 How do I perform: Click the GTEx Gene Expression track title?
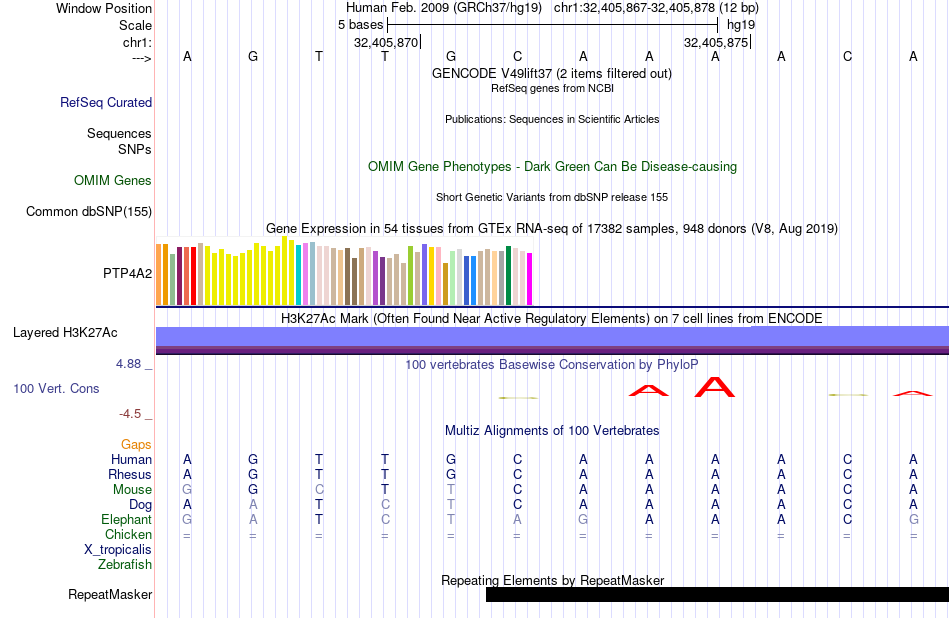552,228
